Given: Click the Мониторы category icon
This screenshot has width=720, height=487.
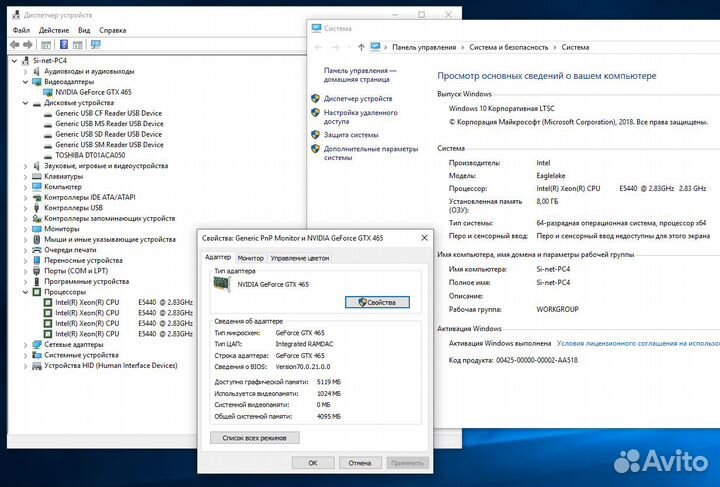Looking at the screenshot, I should click(37, 229).
